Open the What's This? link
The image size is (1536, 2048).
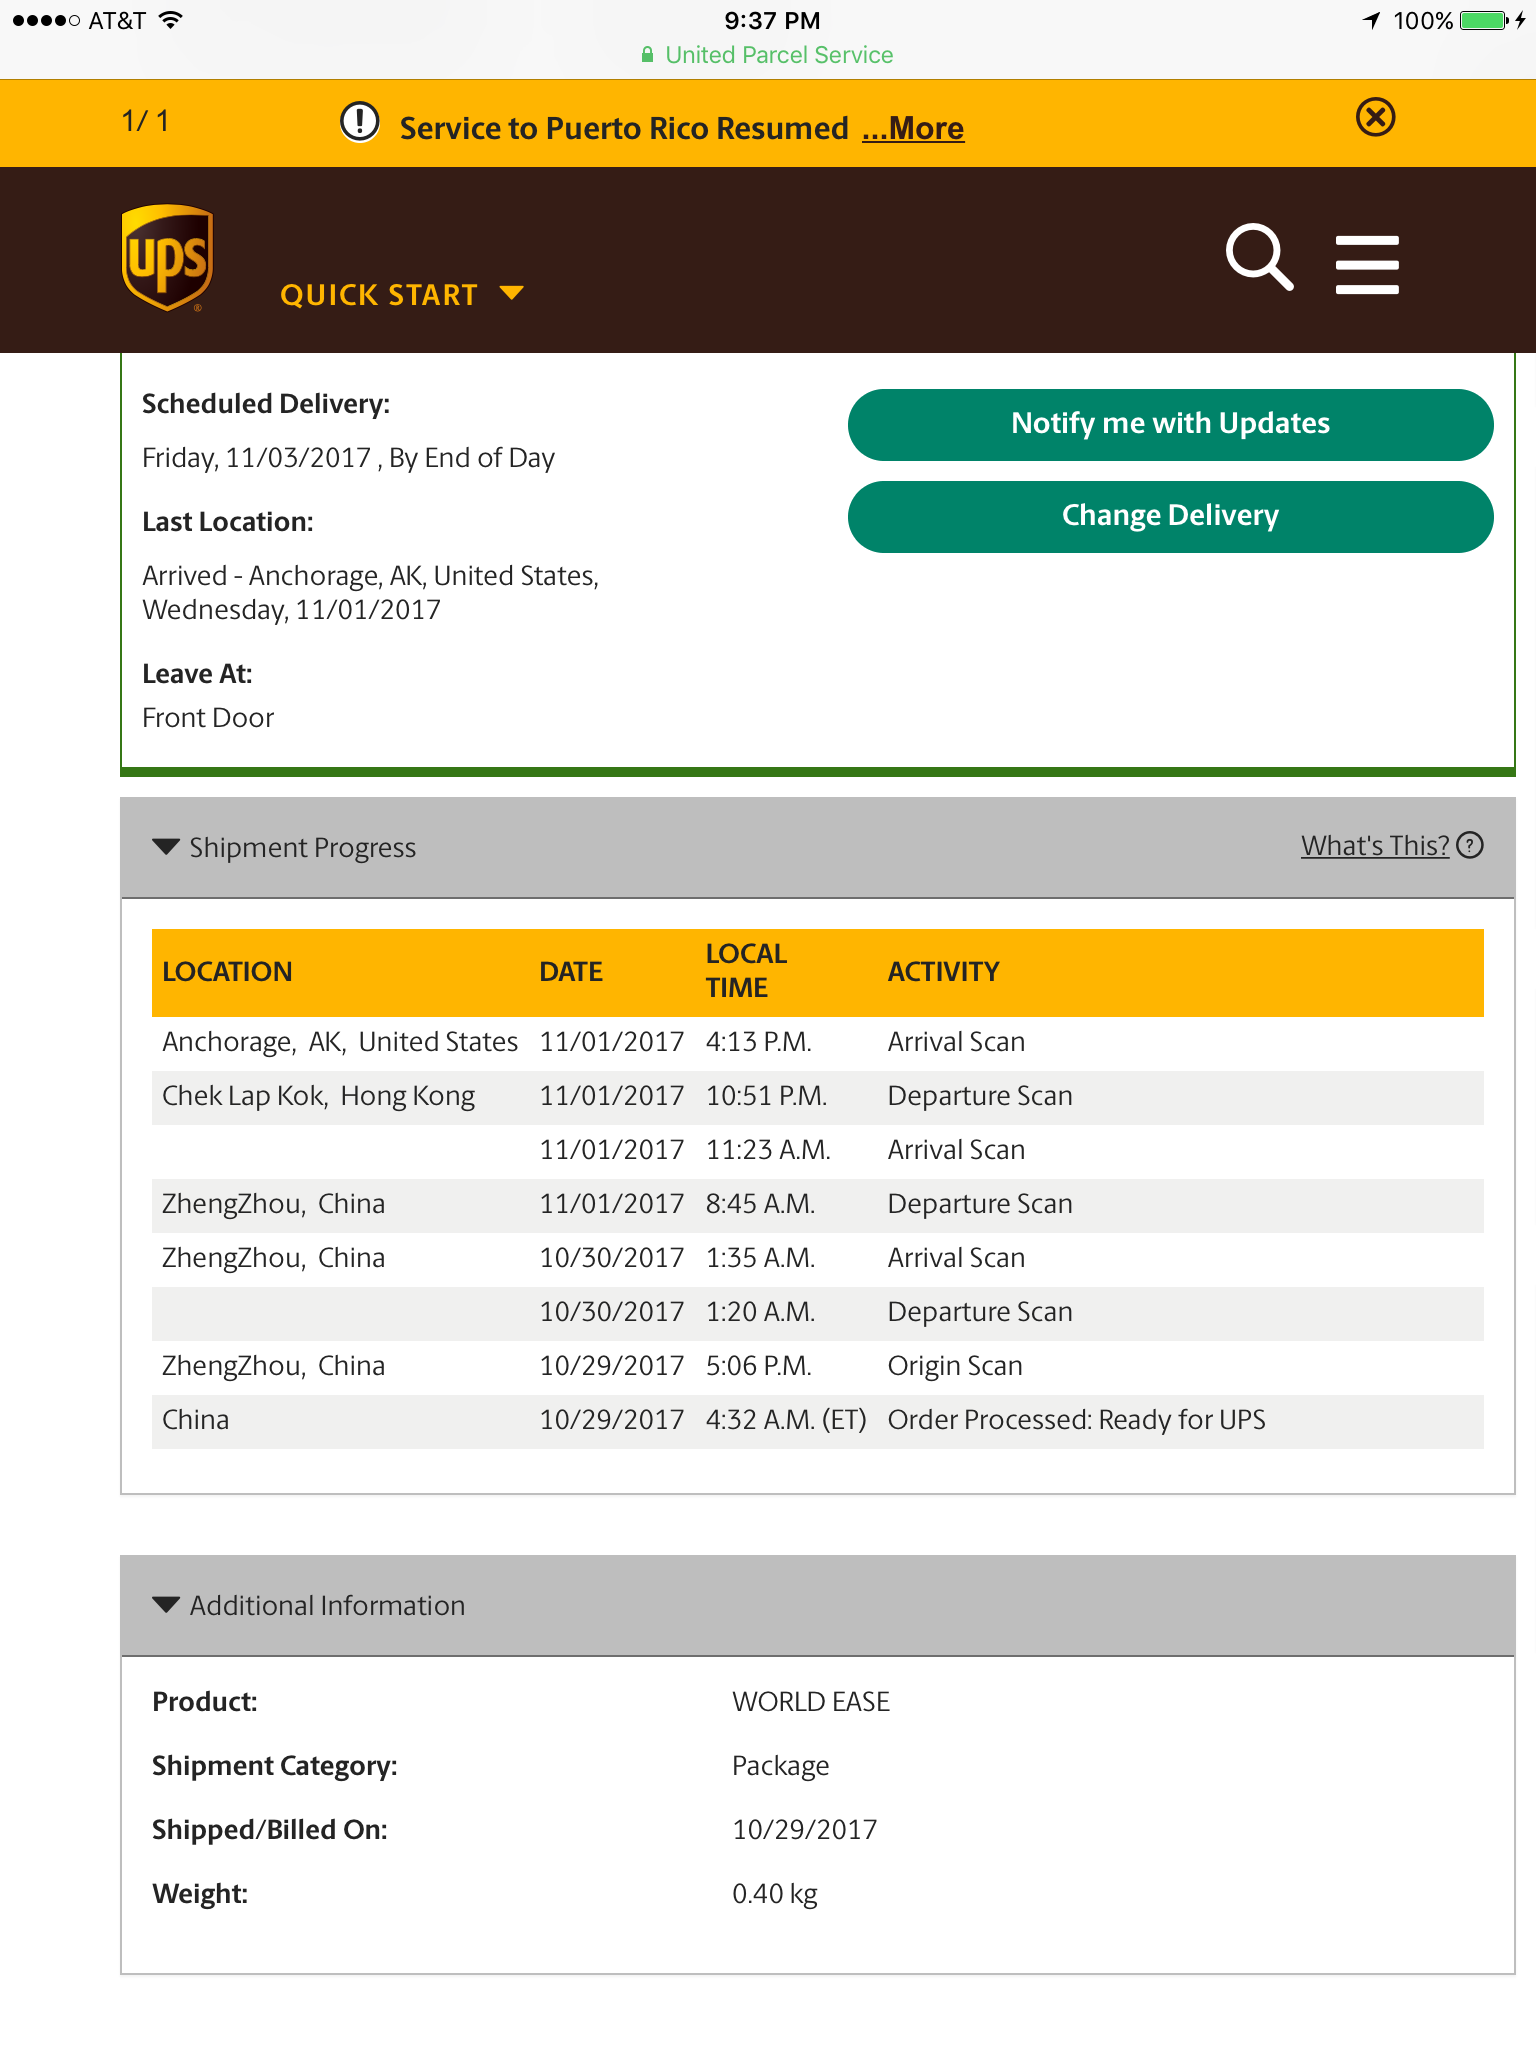(1374, 846)
